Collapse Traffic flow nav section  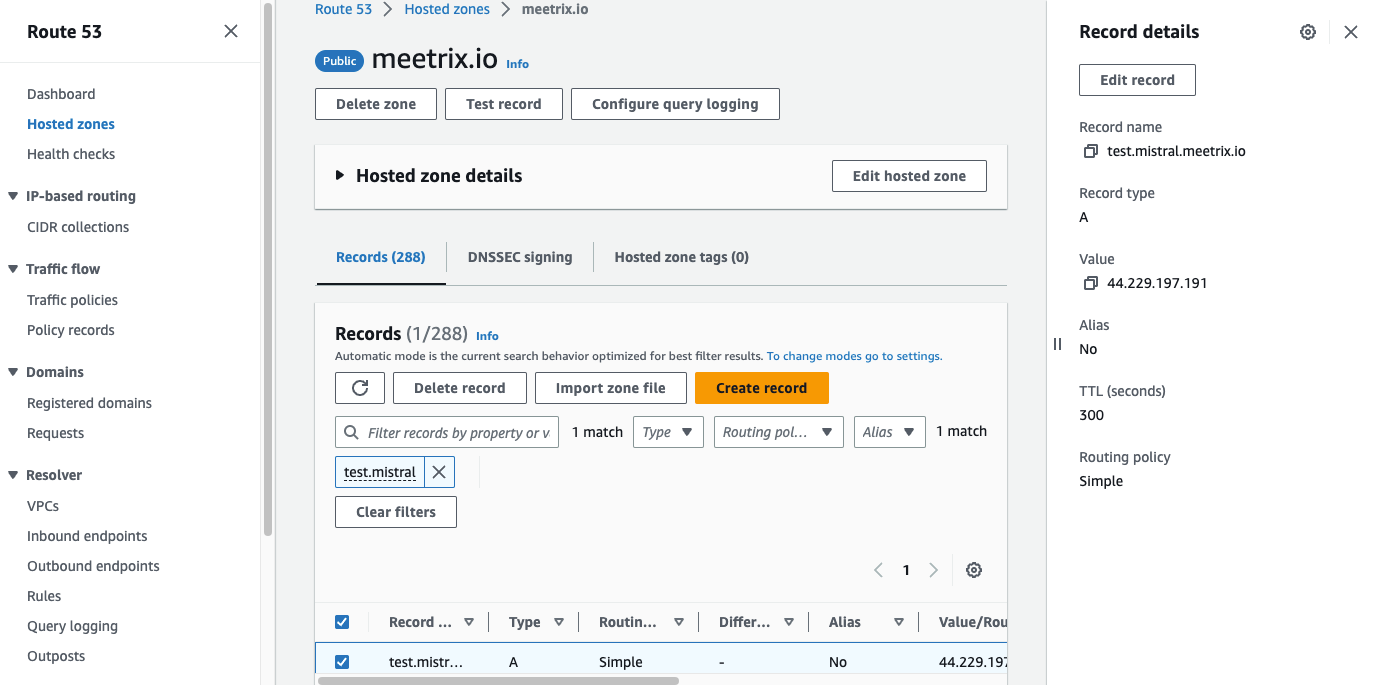click(x=14, y=269)
